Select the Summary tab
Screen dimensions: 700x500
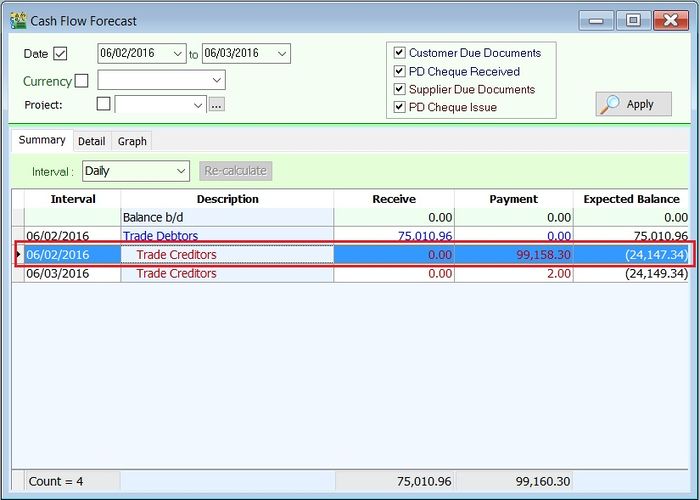(42, 140)
